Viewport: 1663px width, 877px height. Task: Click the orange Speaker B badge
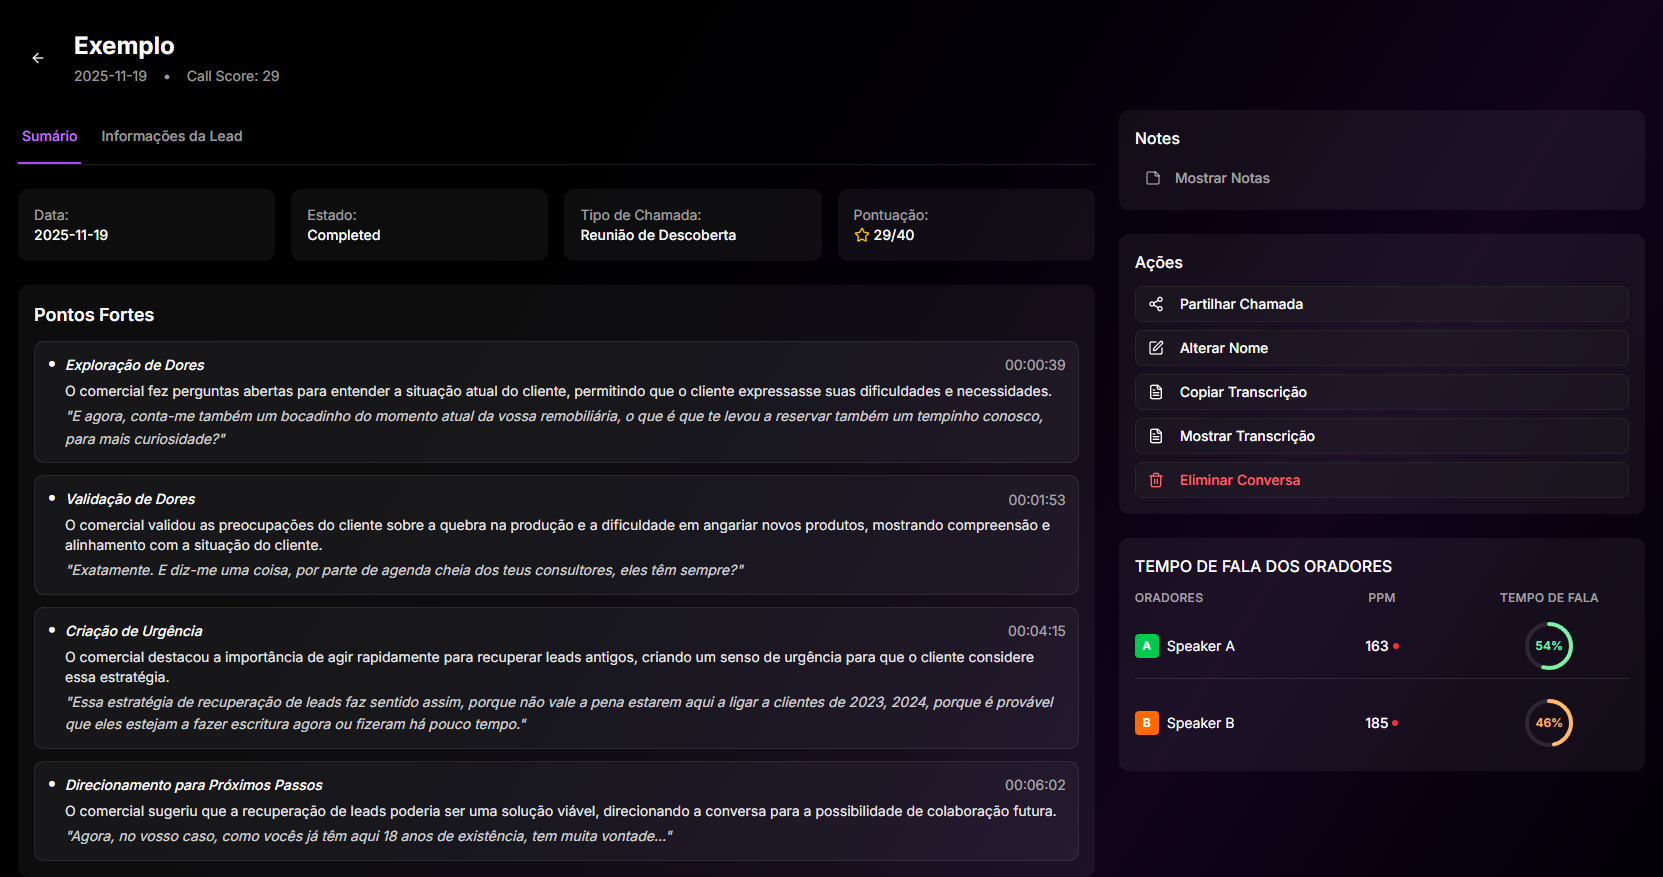point(1146,723)
